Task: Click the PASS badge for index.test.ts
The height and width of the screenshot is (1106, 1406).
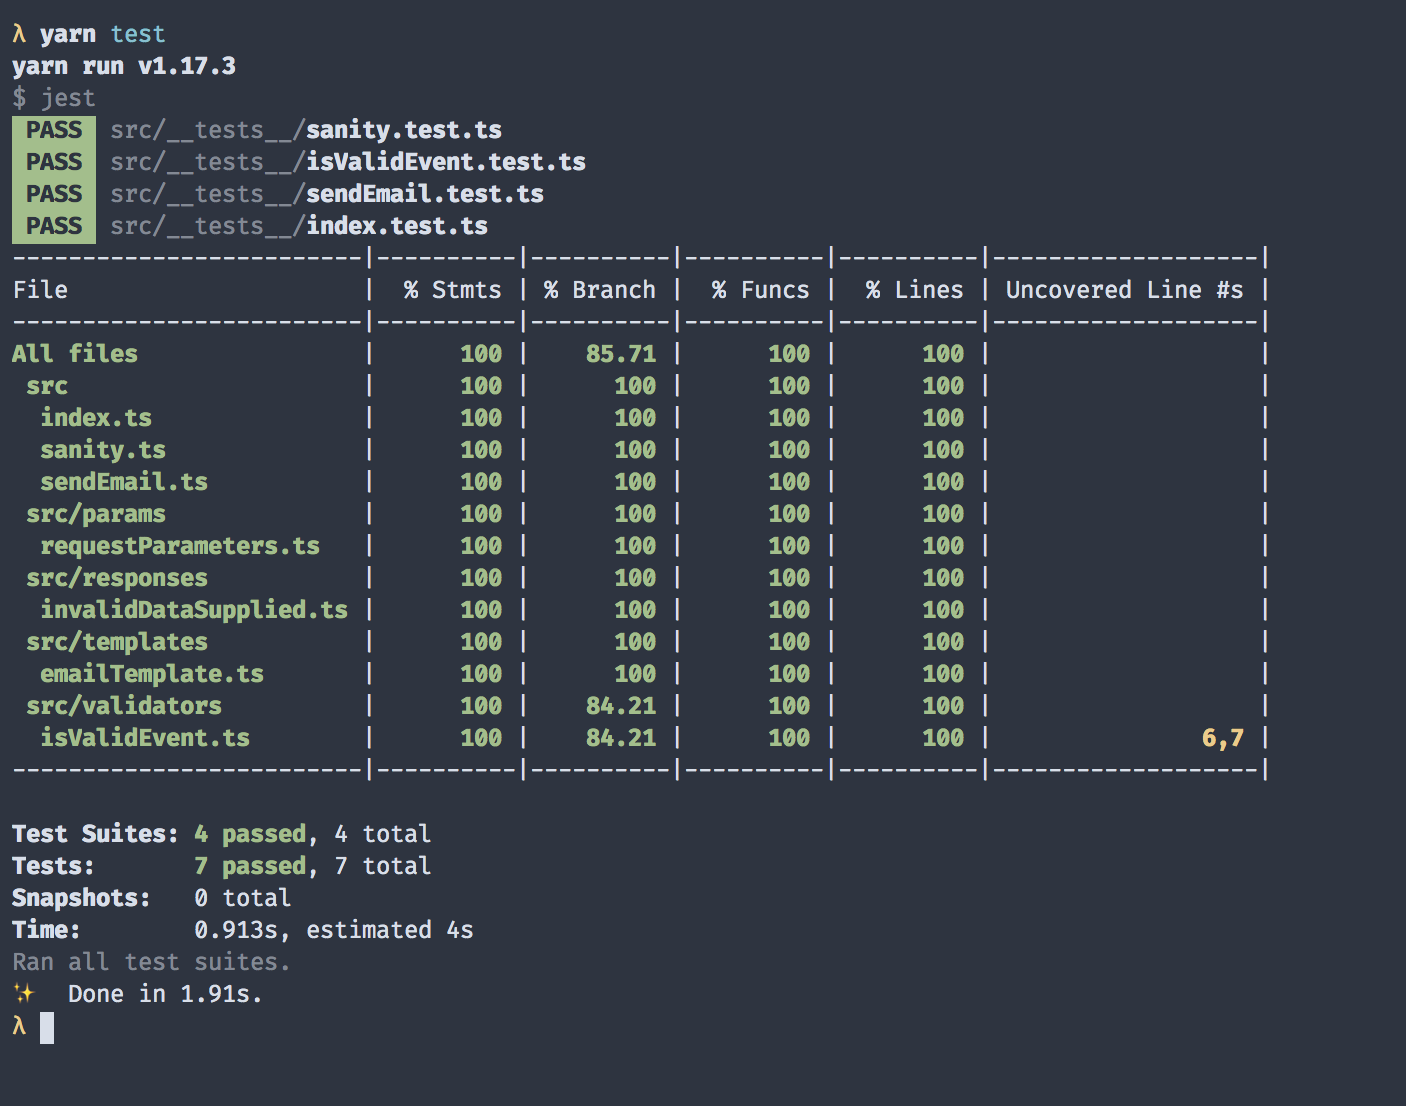Action: tap(54, 226)
